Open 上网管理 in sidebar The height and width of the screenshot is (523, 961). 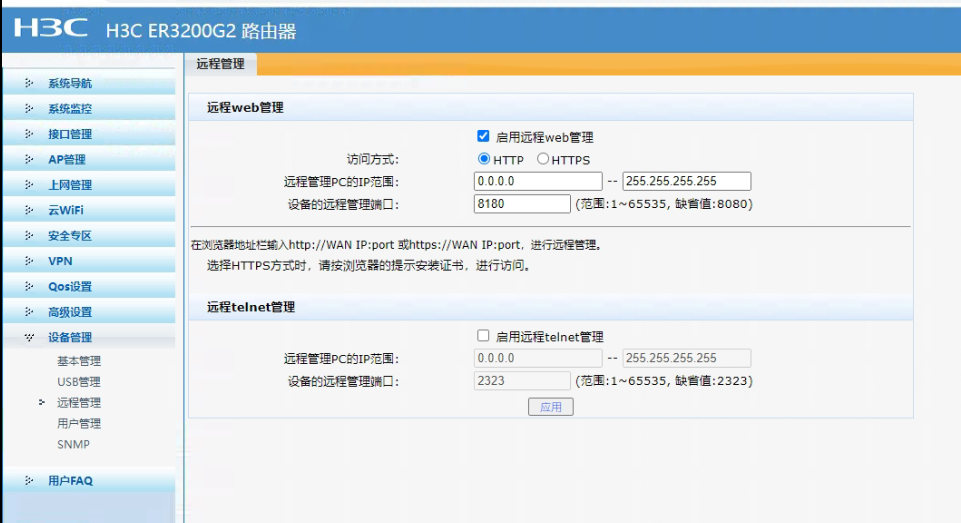pos(70,185)
